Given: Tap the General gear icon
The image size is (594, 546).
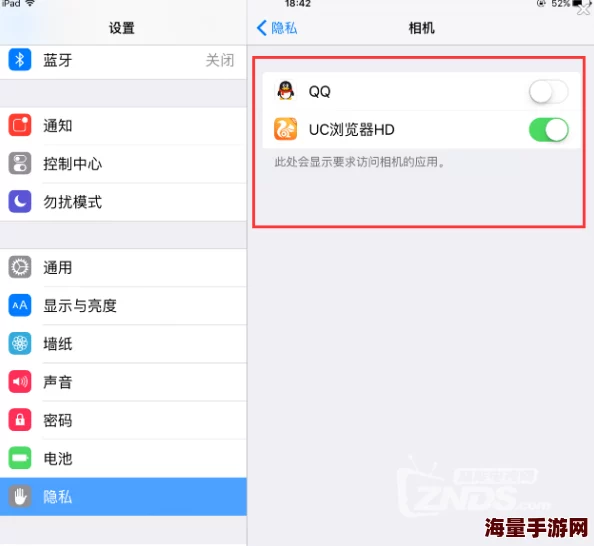Looking at the screenshot, I should point(20,267).
